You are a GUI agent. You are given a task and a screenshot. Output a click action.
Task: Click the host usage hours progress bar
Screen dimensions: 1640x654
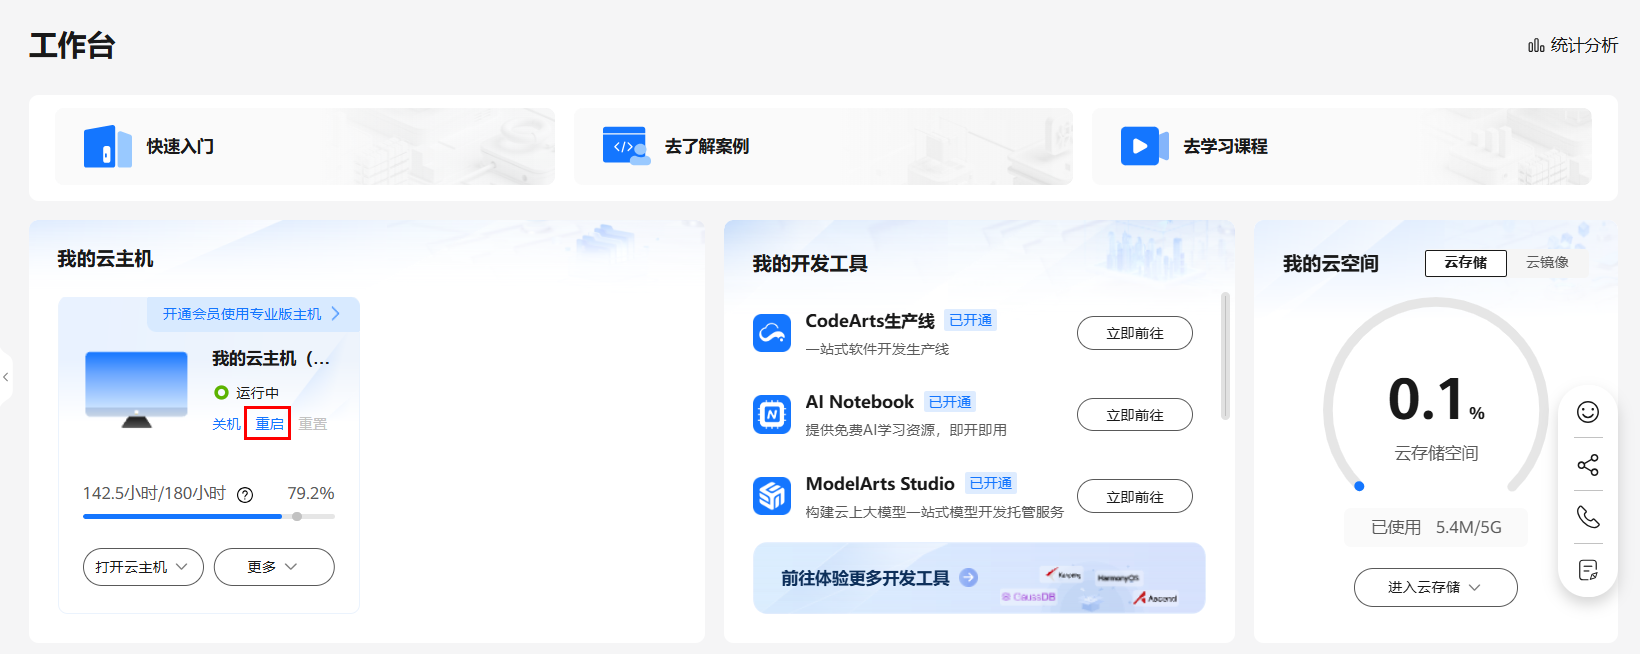pyautogui.click(x=209, y=517)
